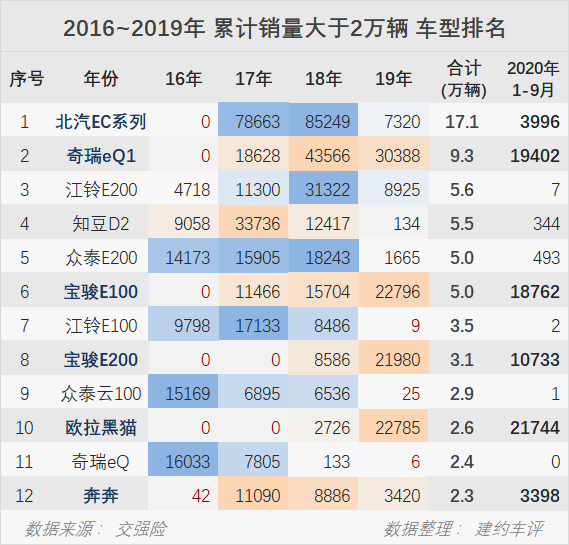Viewport: 569px width, 545px height.
Task: Click the cell with value 493
Action: pyautogui.click(x=547, y=258)
